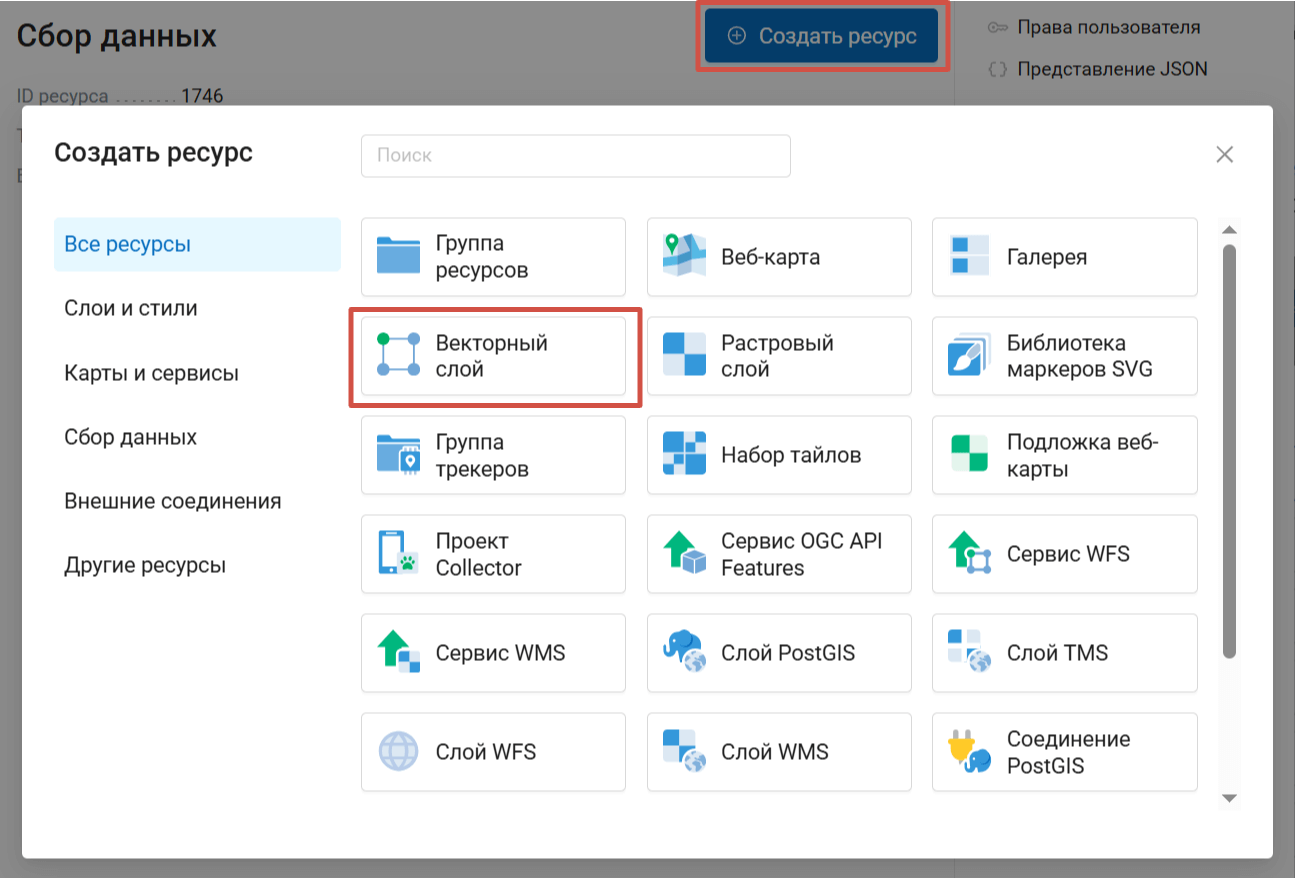This screenshot has height=878, width=1295.
Task: Select 'Внешние соединения' in sidebar
Action: pyautogui.click(x=172, y=501)
